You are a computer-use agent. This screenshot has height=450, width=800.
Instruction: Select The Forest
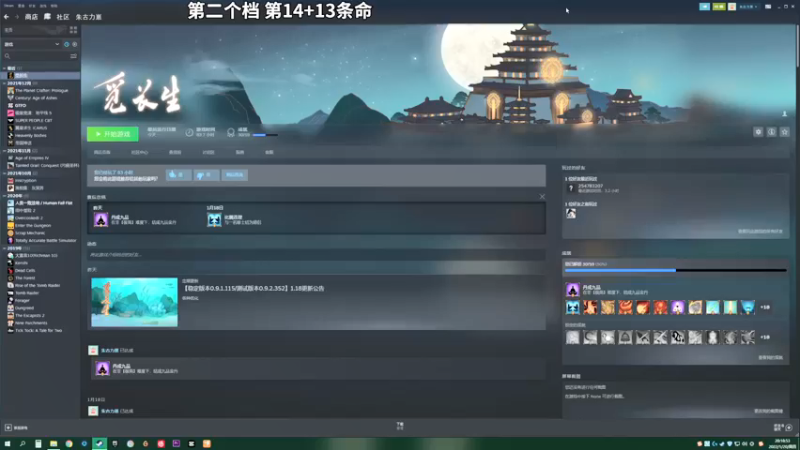(25, 278)
